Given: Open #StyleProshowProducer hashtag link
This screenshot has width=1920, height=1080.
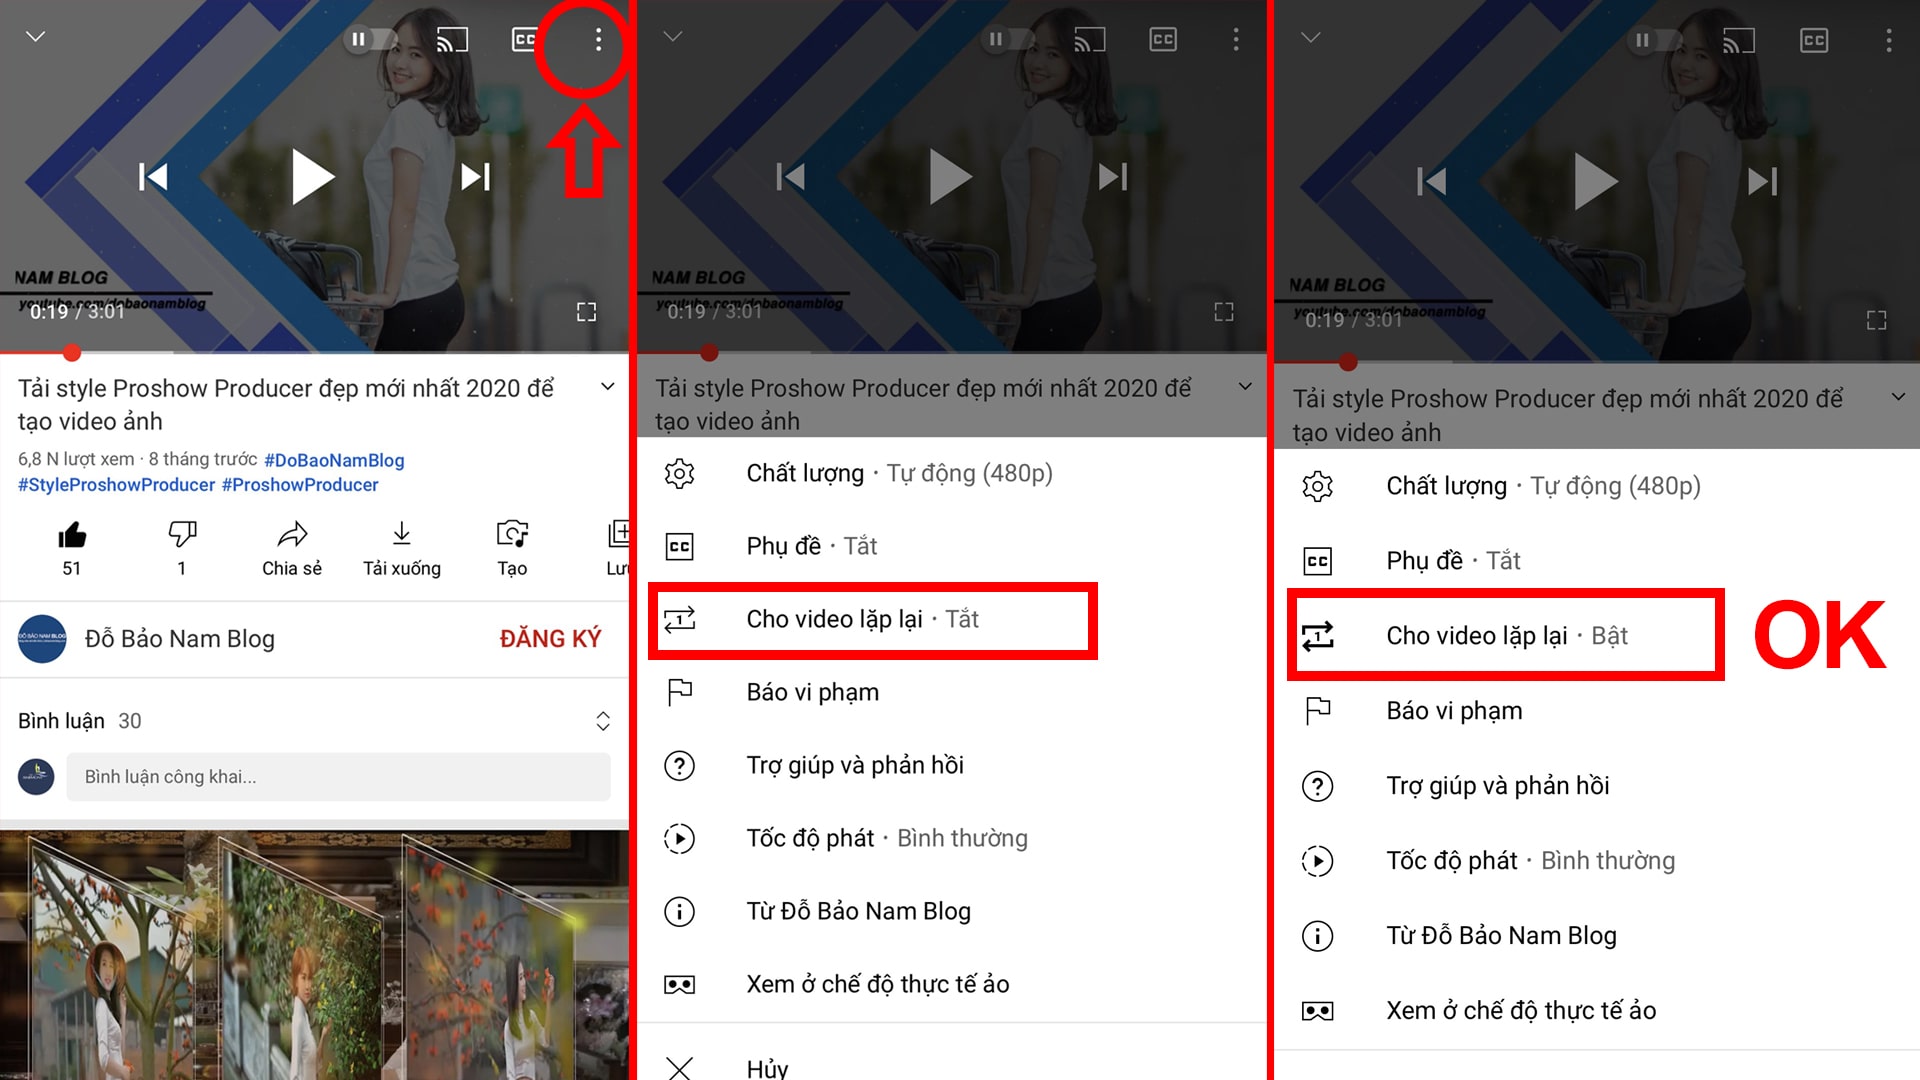Looking at the screenshot, I should pos(116,485).
